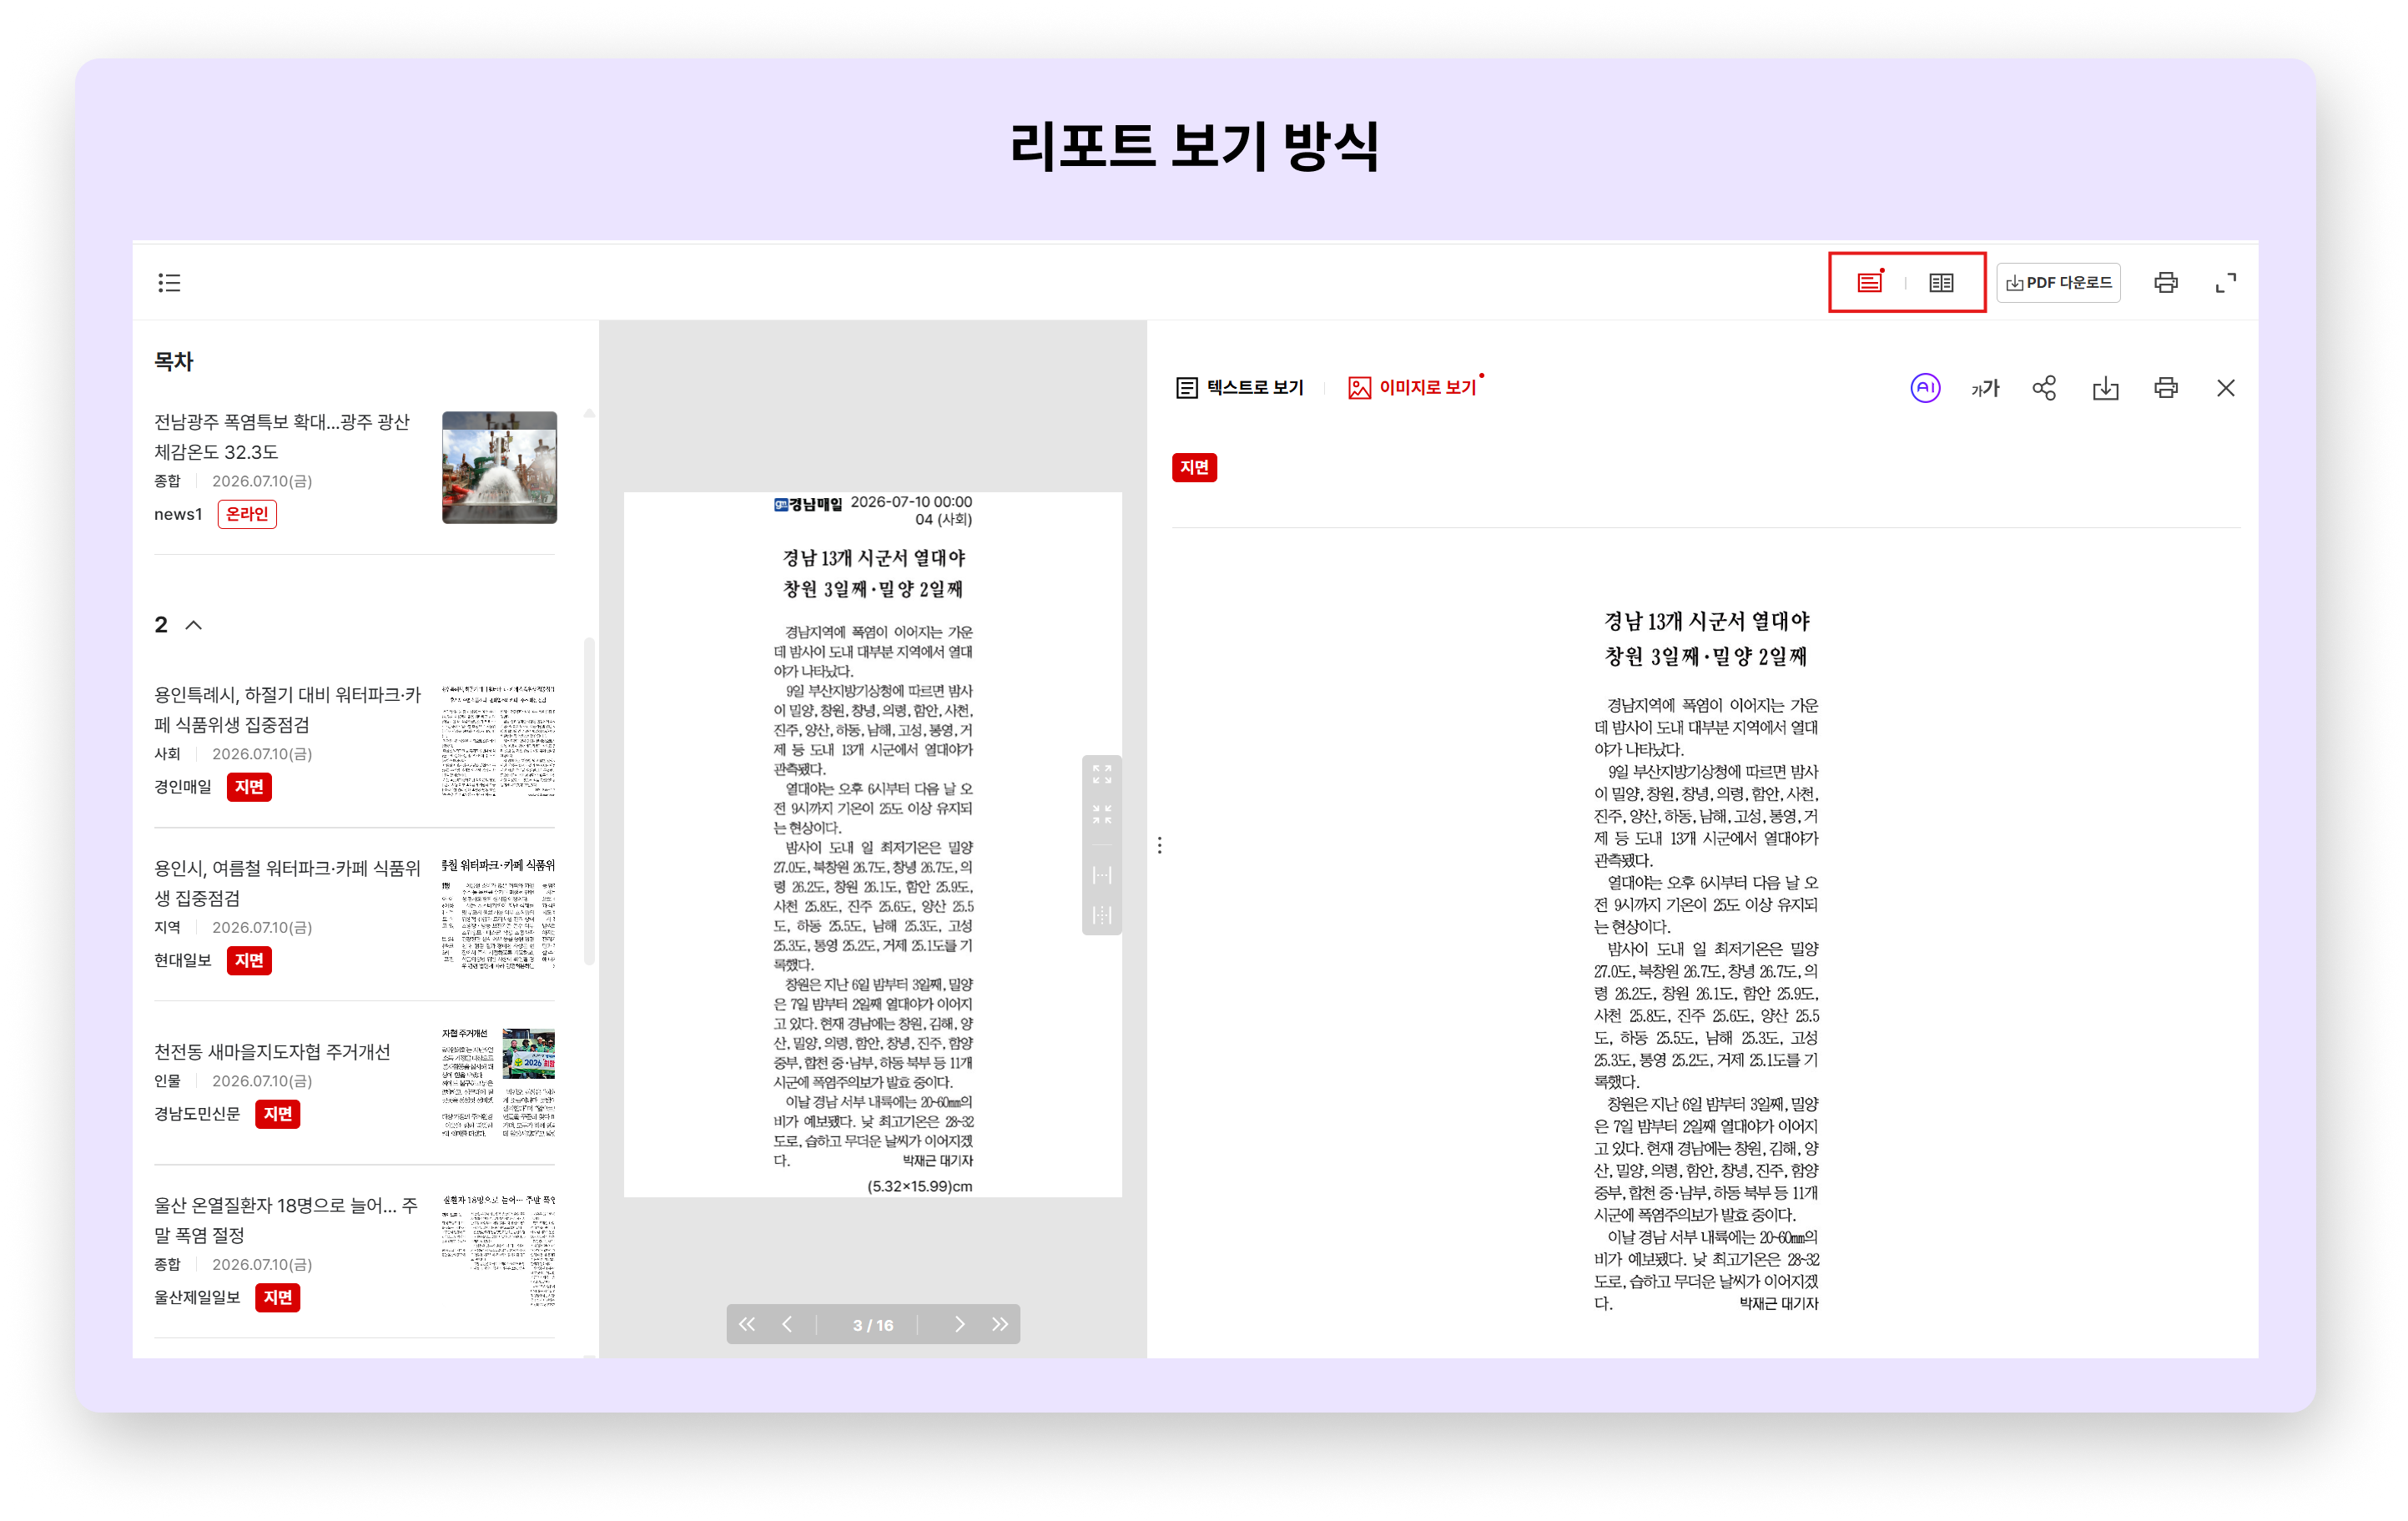Close the article detail panel
The width and height of the screenshot is (2408, 1521).
2225,388
